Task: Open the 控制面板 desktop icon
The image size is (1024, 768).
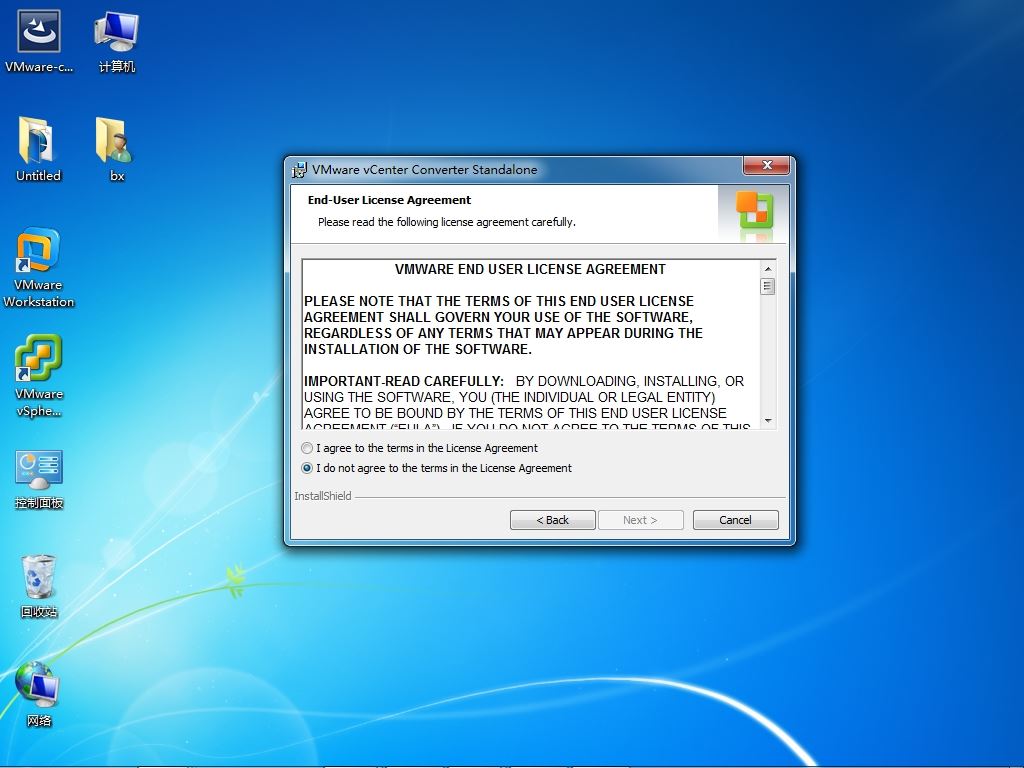Action: pos(39,479)
